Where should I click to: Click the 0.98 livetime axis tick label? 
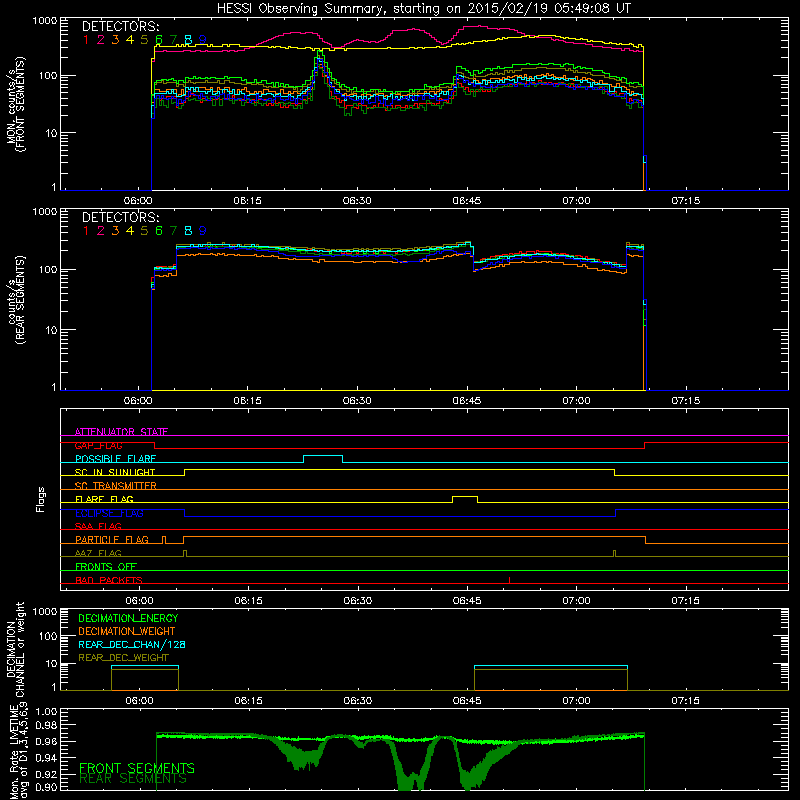[x=46, y=725]
